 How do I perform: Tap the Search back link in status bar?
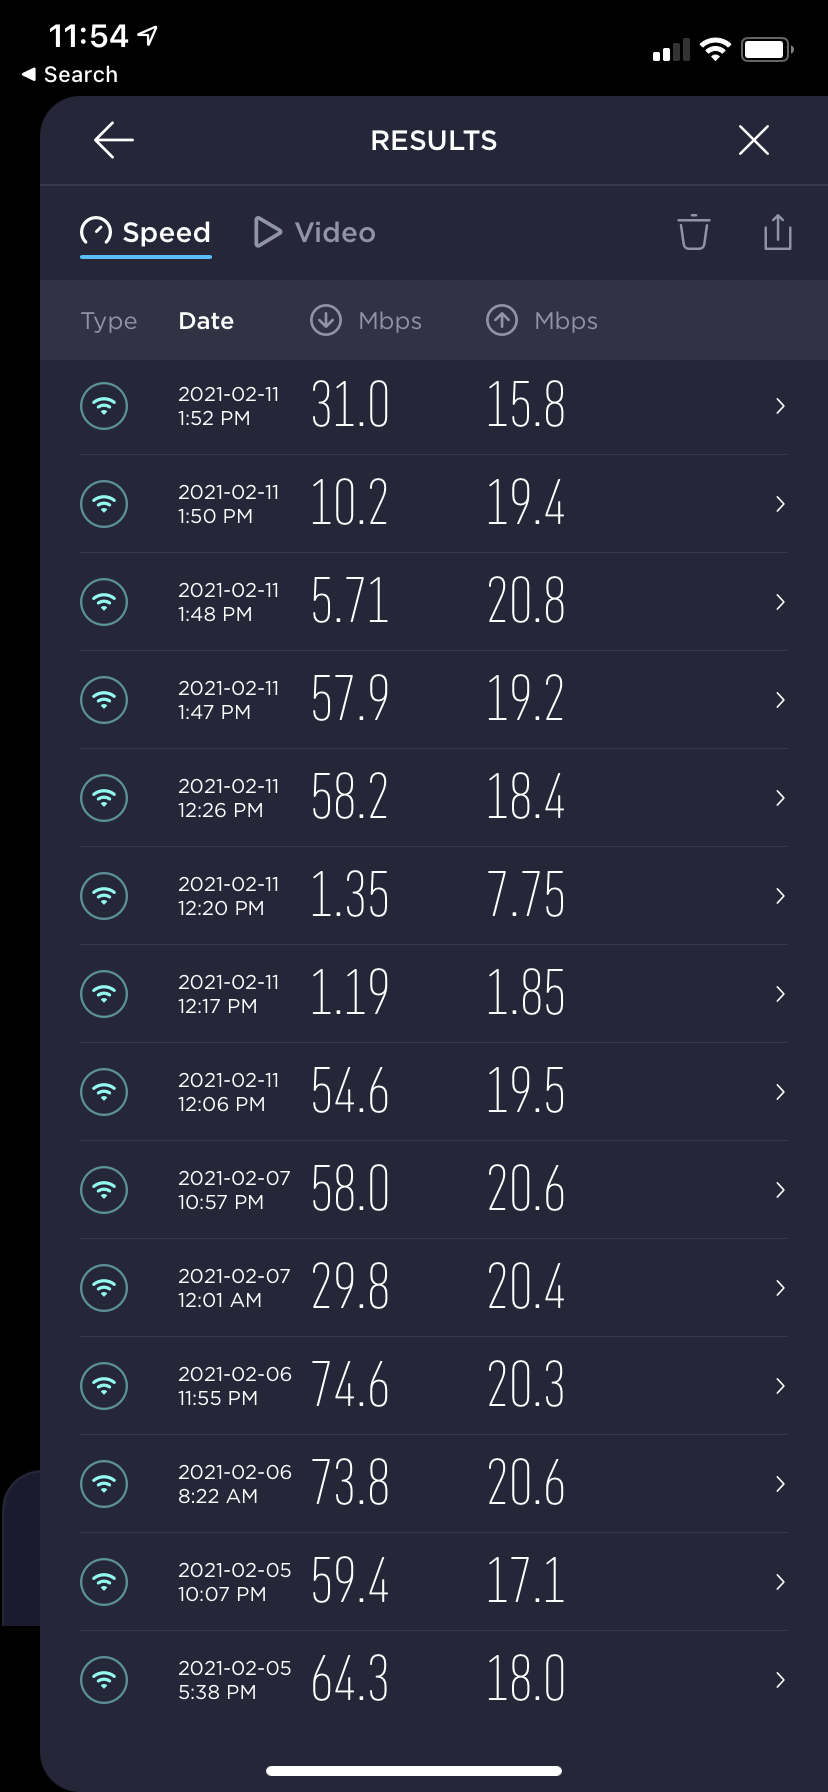[70, 75]
